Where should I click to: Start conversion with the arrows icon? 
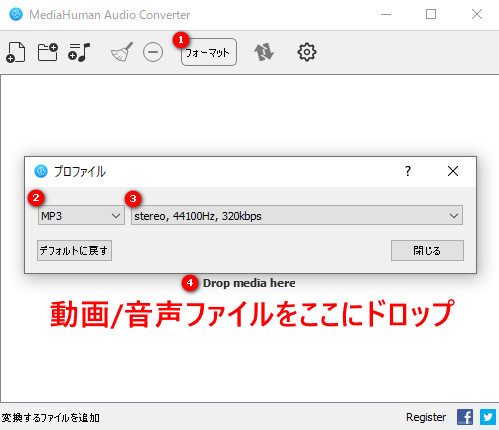(264, 52)
